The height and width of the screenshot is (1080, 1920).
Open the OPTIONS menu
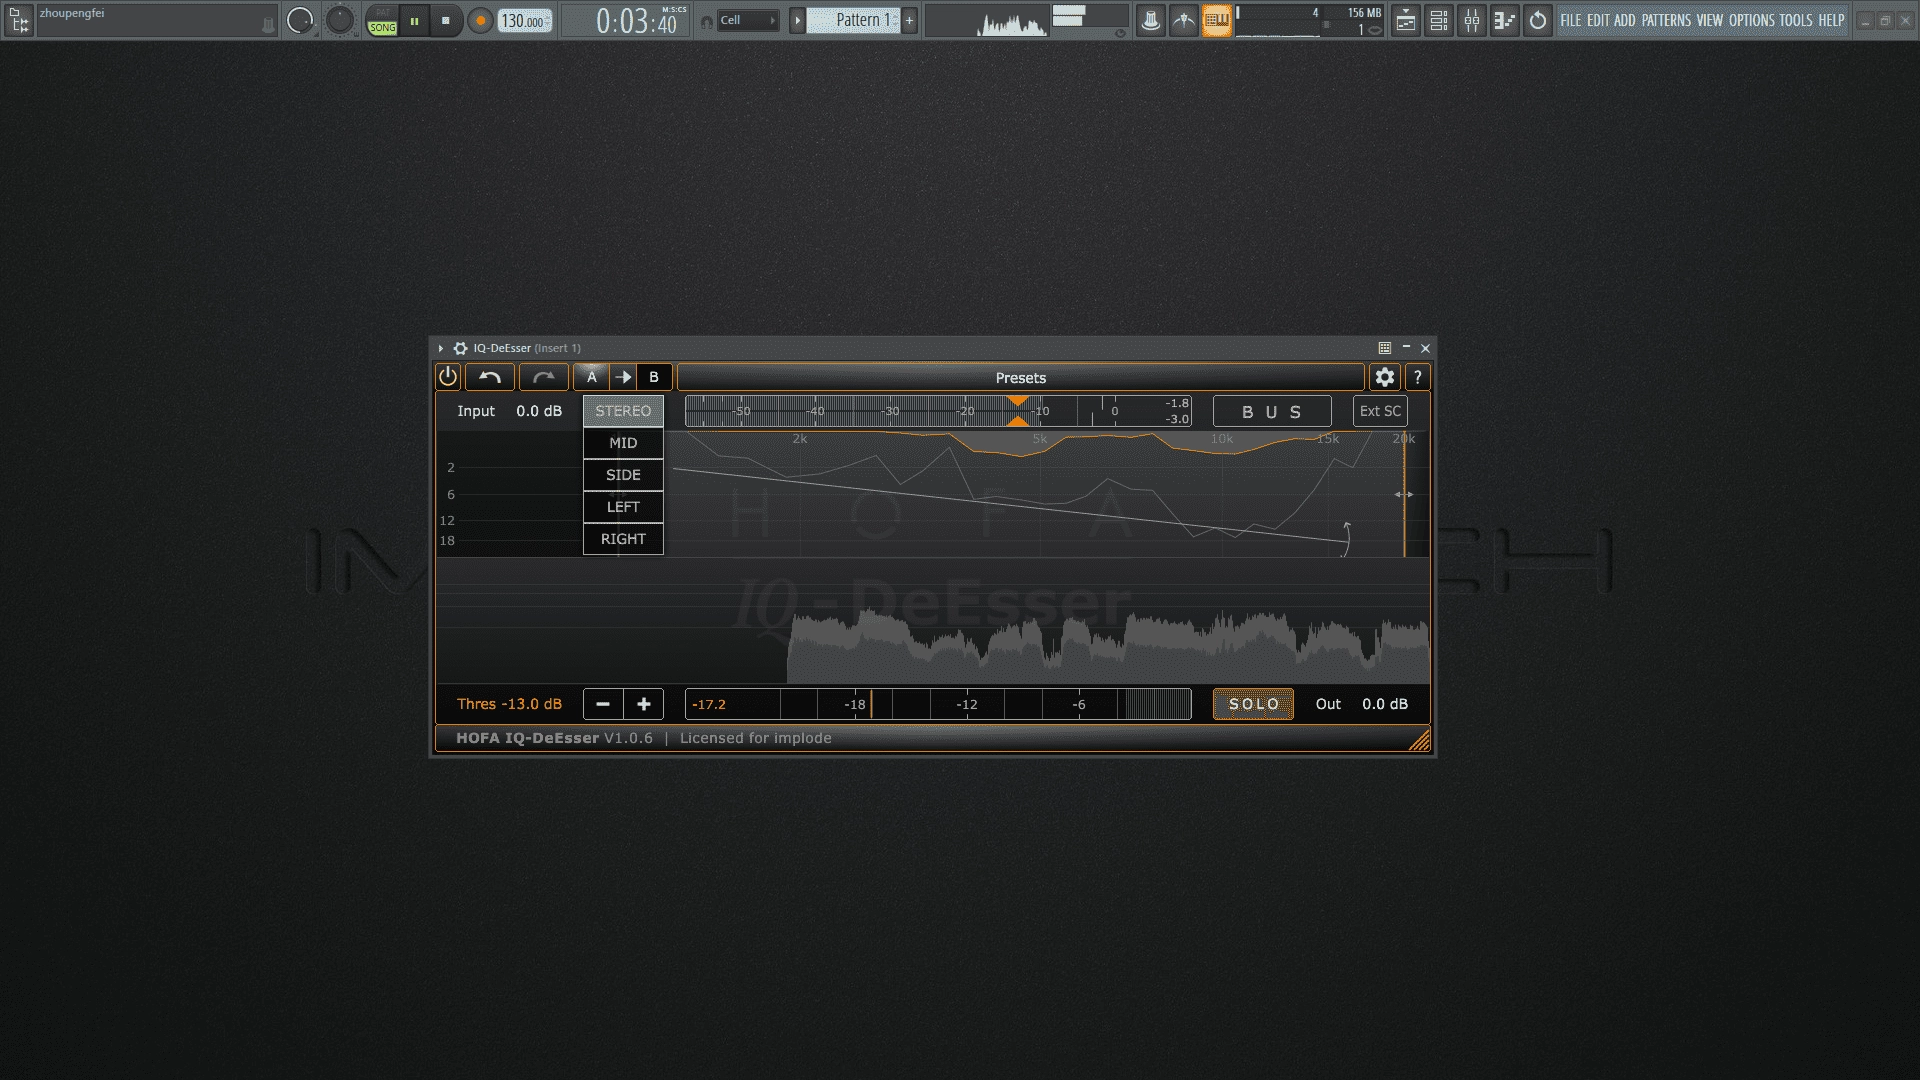(1752, 20)
